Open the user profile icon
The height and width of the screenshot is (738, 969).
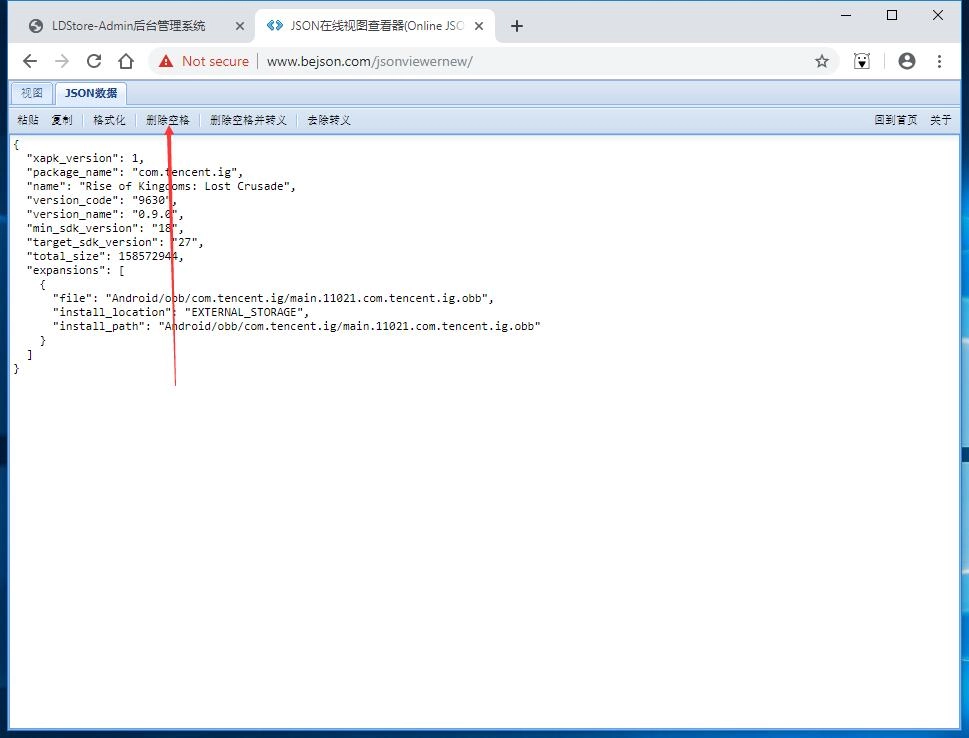click(907, 61)
